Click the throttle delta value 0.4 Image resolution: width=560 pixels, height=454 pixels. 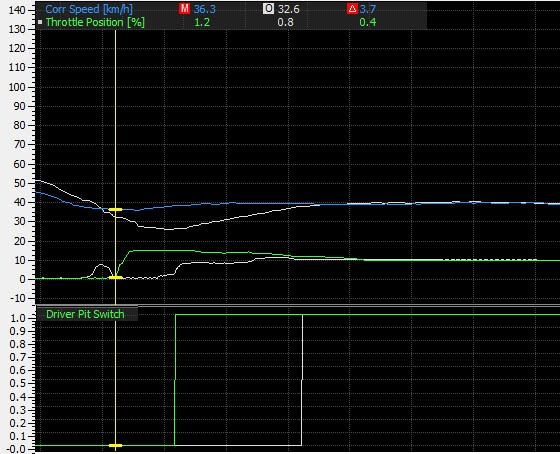click(368, 22)
